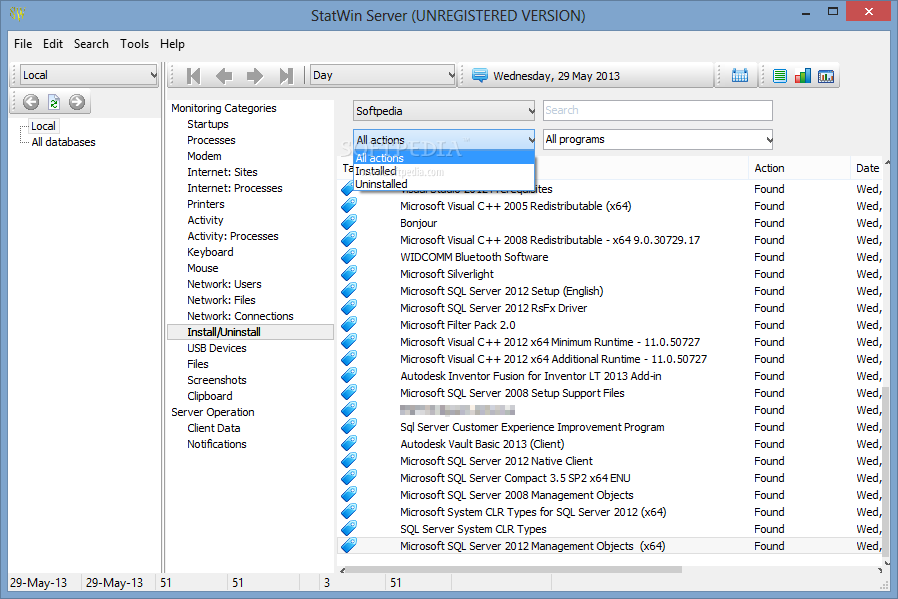The width and height of the screenshot is (898, 599).
Task: Open Mouse monitoring category
Action: [202, 269]
